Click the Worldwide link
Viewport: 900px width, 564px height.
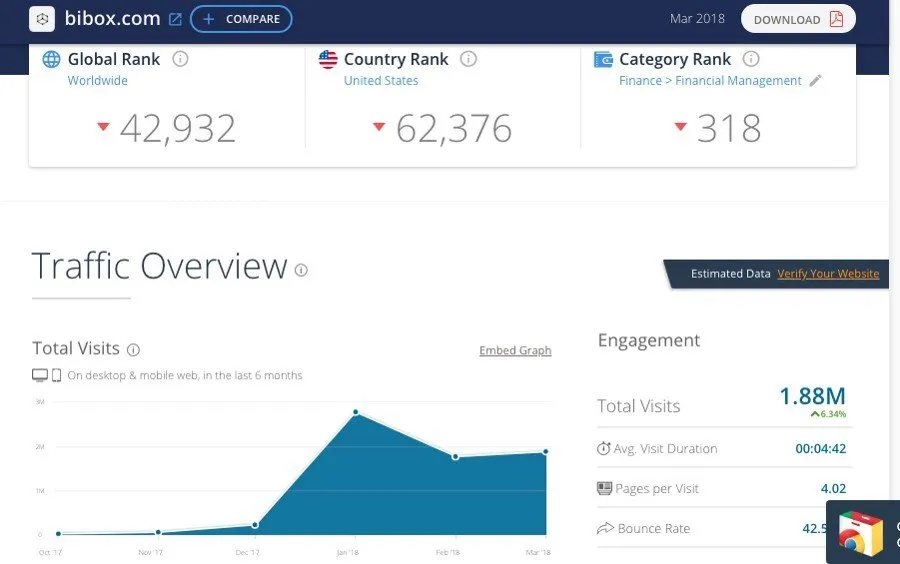[98, 80]
